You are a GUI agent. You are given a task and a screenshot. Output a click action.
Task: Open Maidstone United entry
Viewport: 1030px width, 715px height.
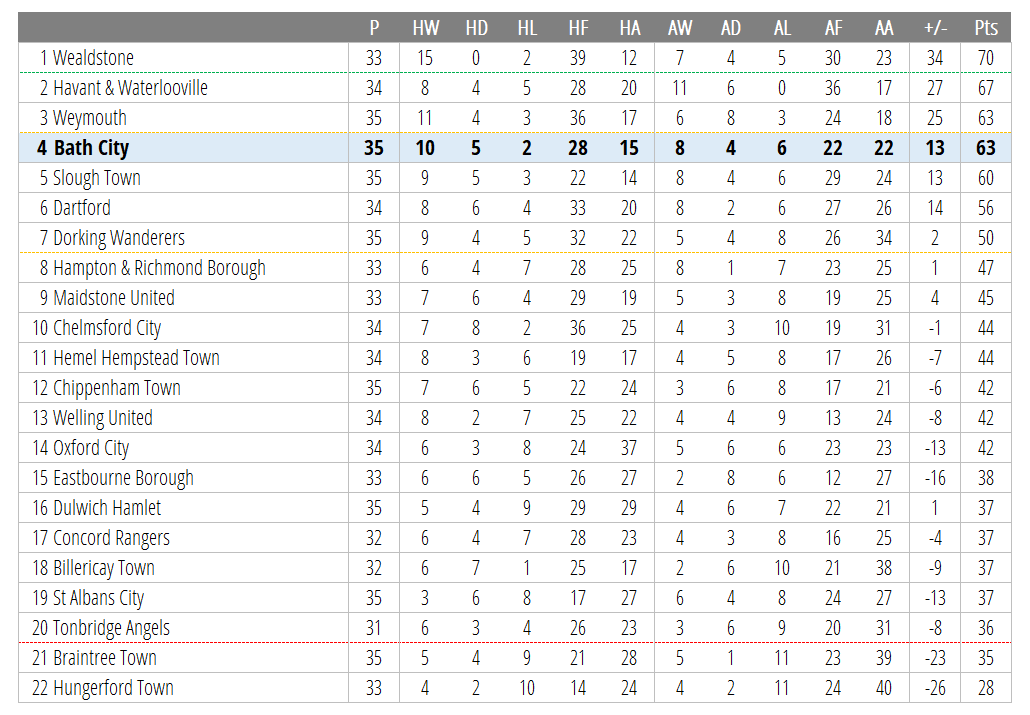(114, 298)
